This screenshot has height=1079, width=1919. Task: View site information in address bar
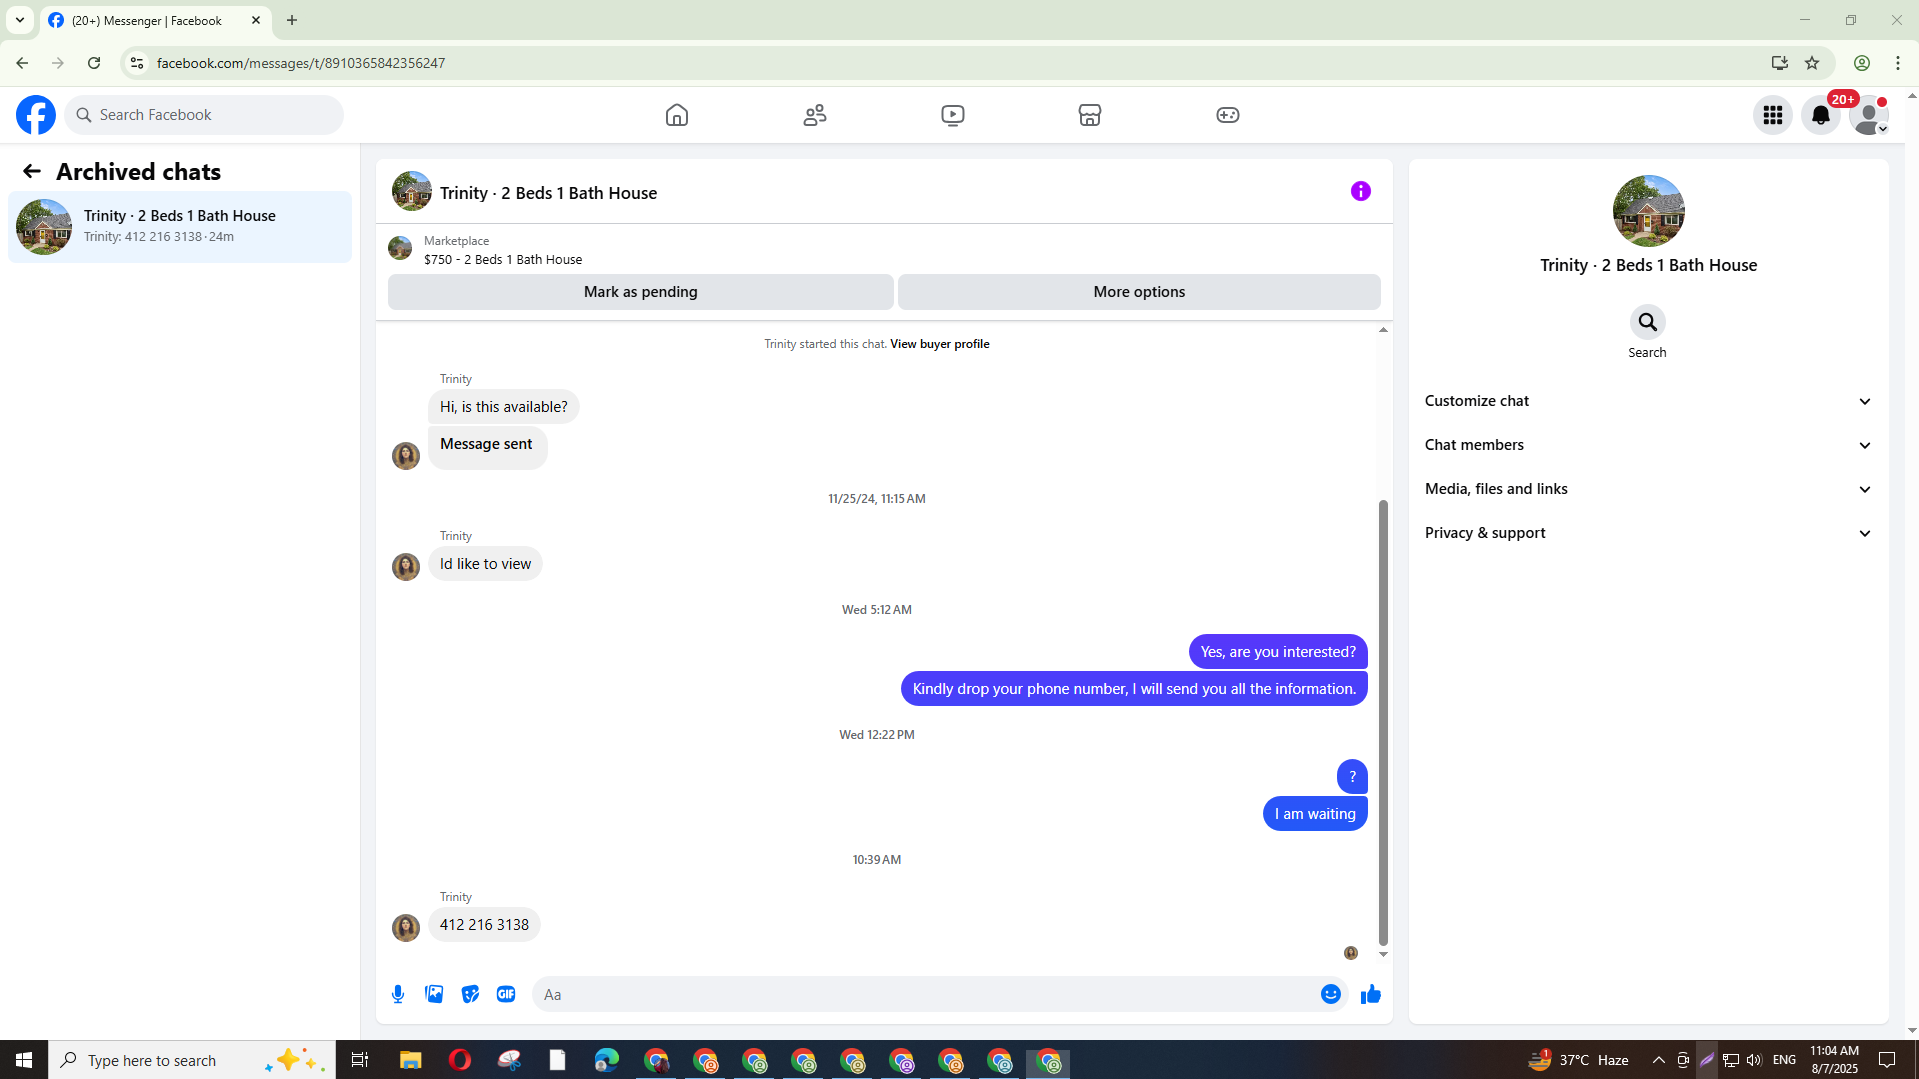pos(137,63)
